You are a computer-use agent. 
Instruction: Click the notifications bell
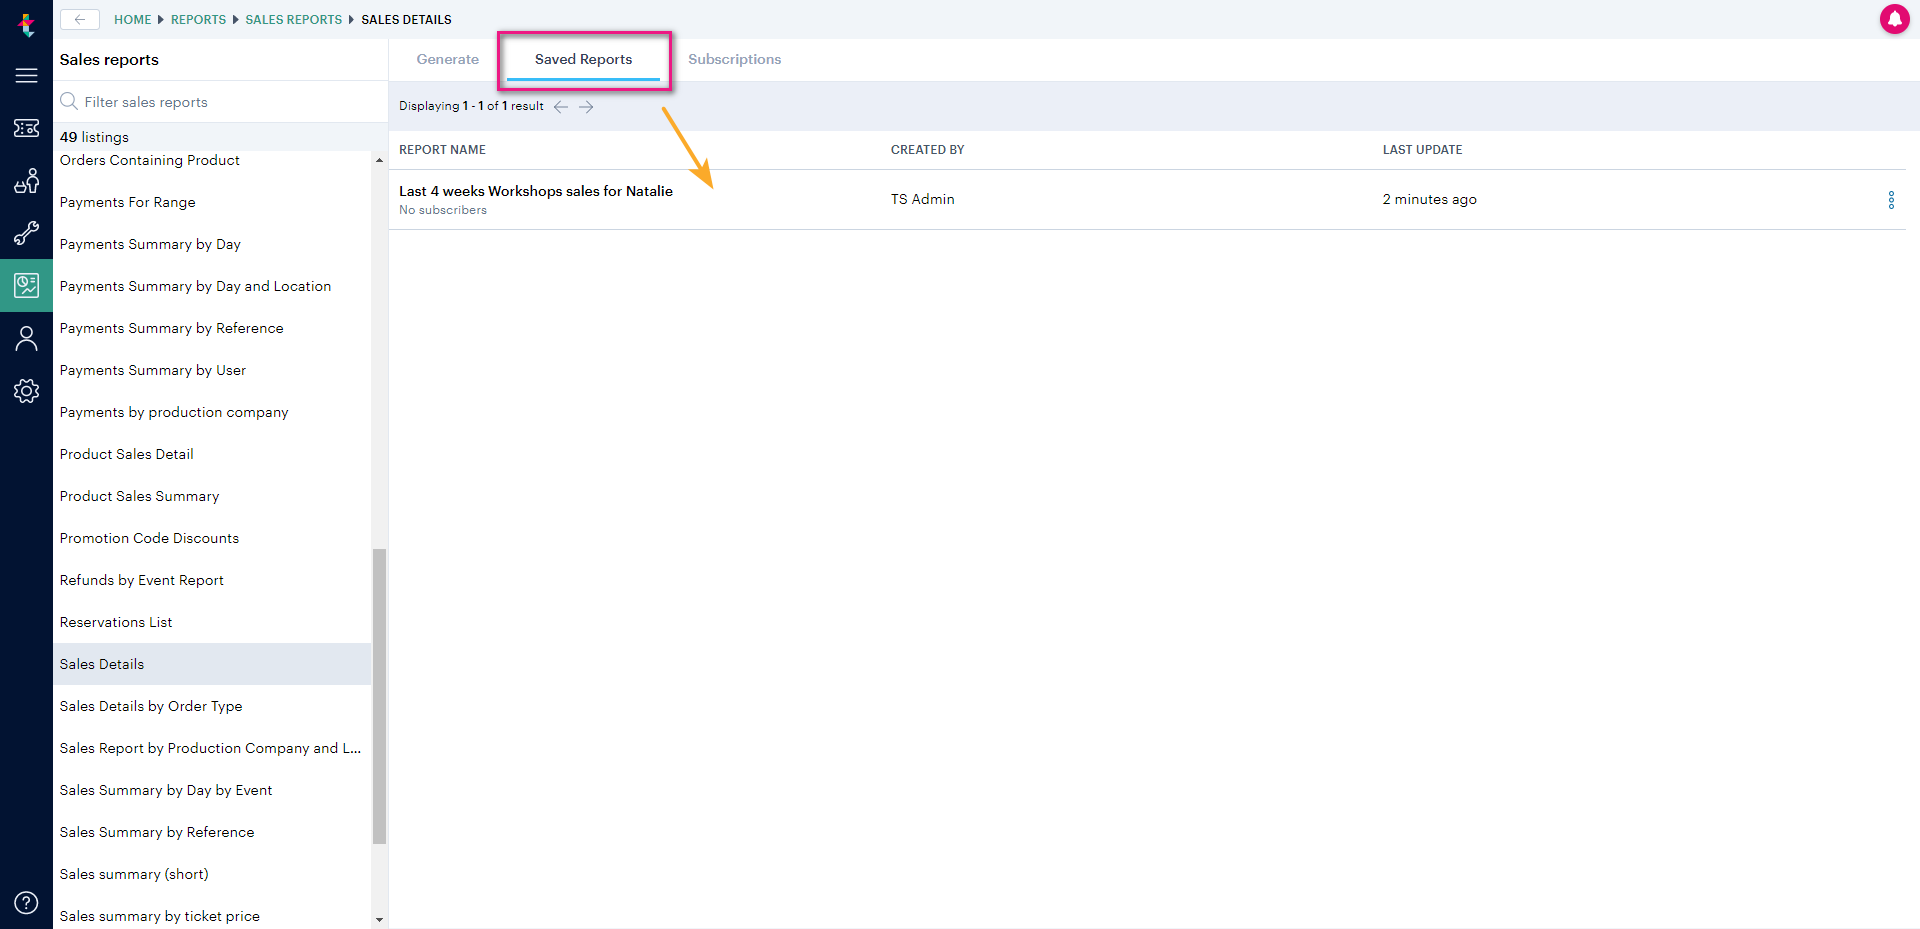pos(1895,19)
